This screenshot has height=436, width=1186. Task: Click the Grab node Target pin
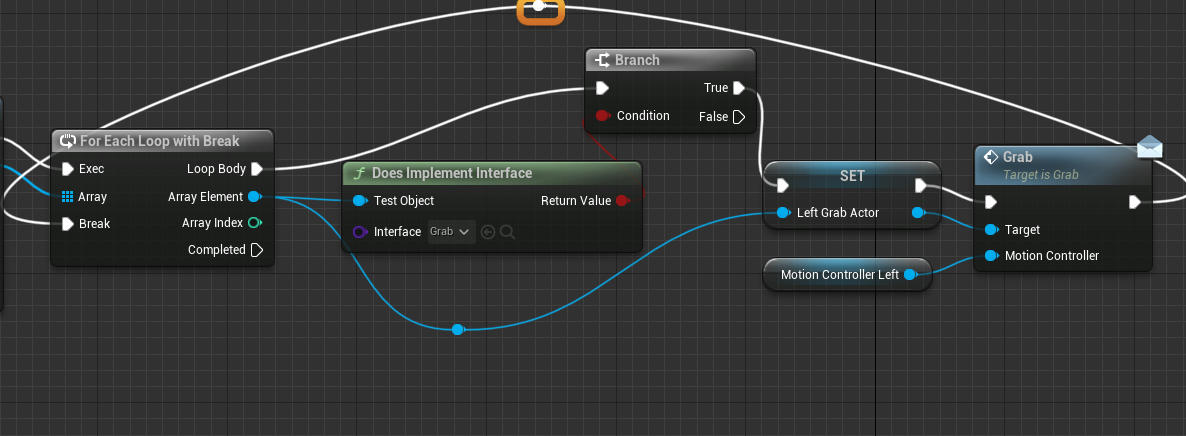coord(991,229)
